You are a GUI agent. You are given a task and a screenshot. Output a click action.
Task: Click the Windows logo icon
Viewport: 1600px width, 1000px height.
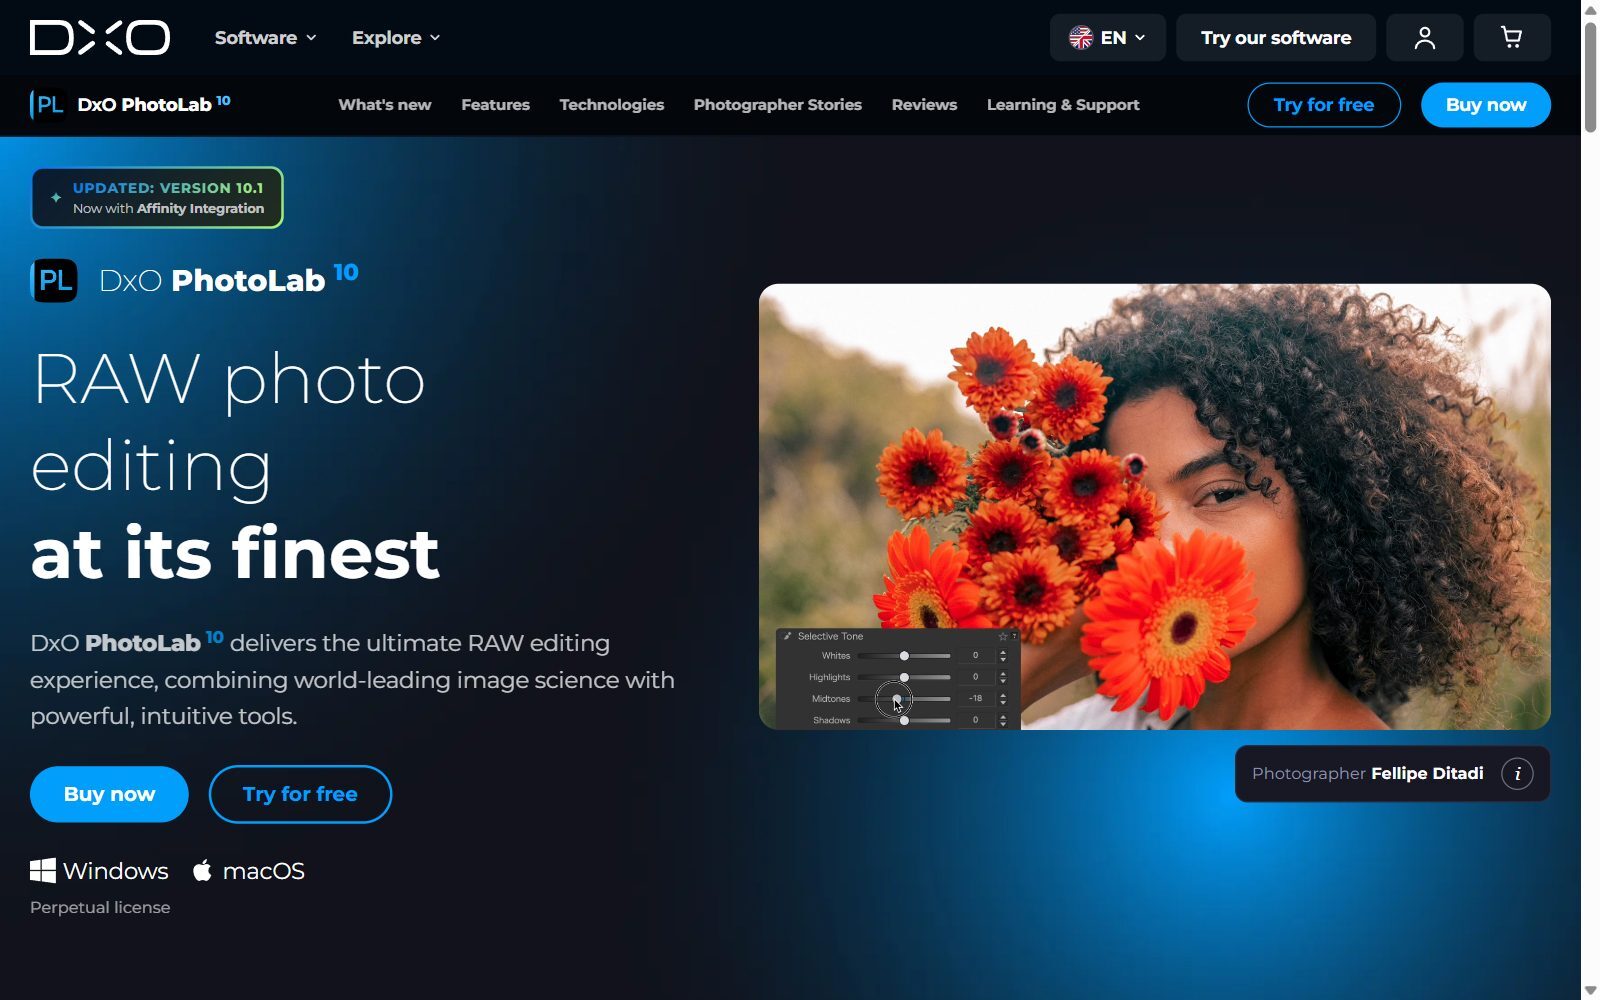43,871
